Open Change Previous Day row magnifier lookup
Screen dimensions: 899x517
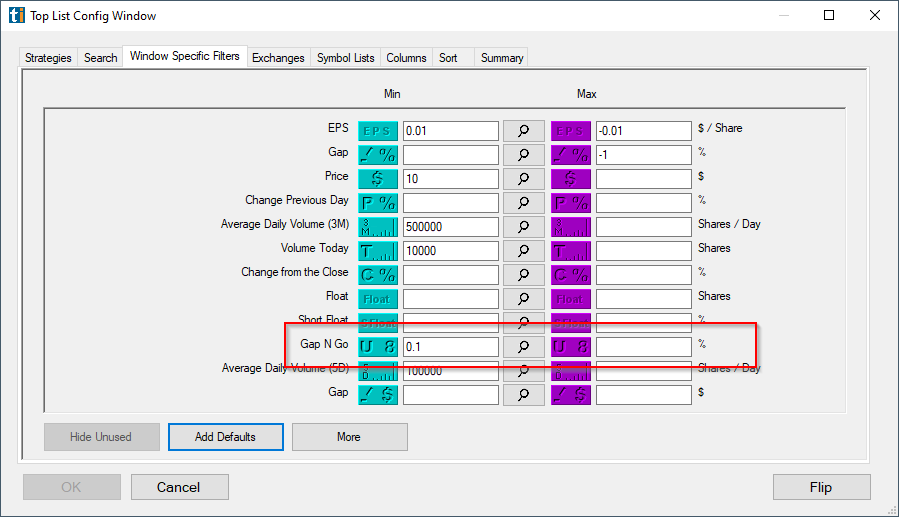[x=523, y=203]
